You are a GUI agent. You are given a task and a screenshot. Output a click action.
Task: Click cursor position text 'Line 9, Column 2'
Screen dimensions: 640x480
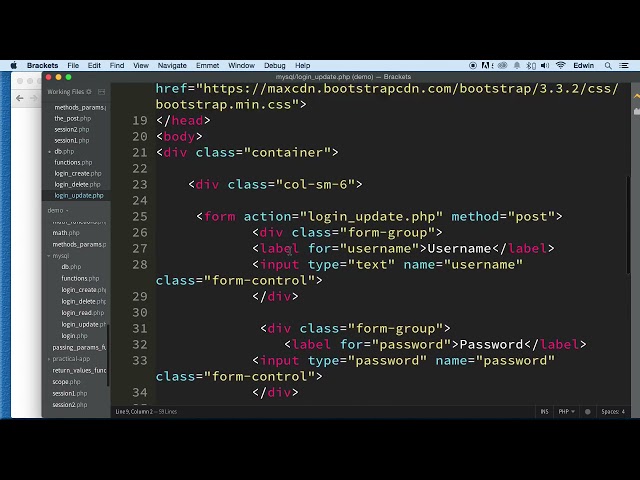[134, 412]
